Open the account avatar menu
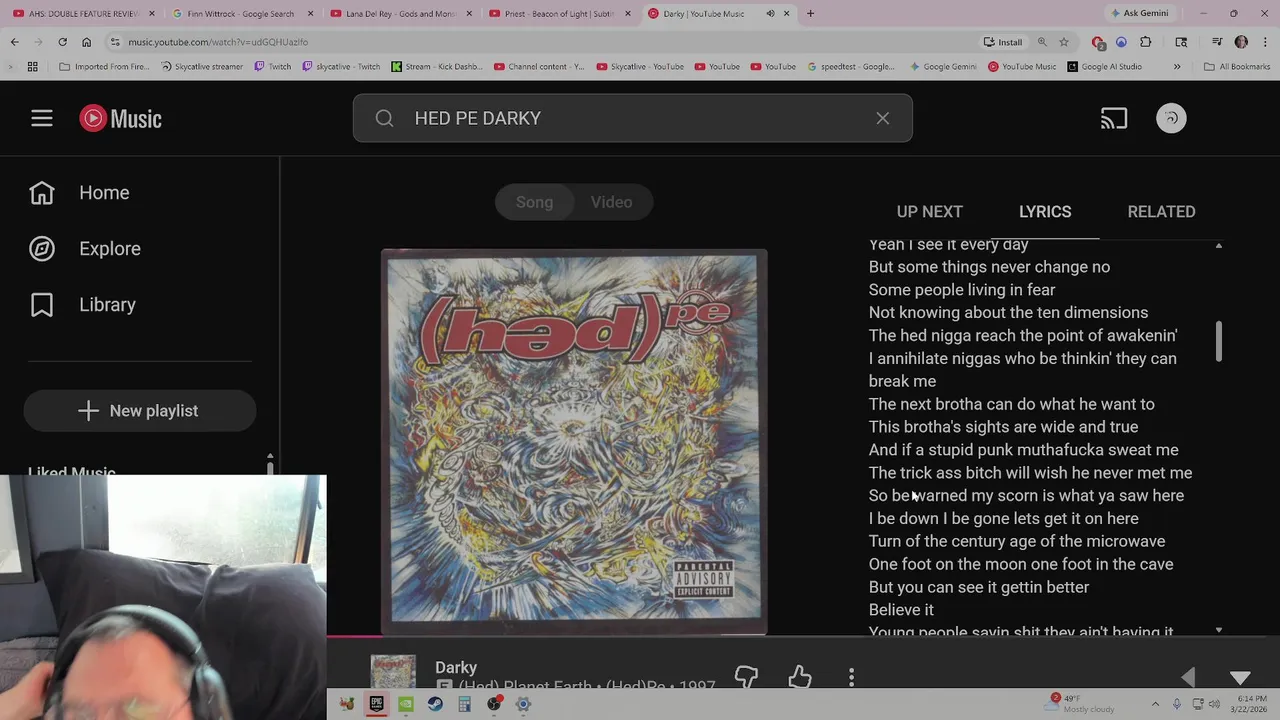 click(x=1171, y=118)
